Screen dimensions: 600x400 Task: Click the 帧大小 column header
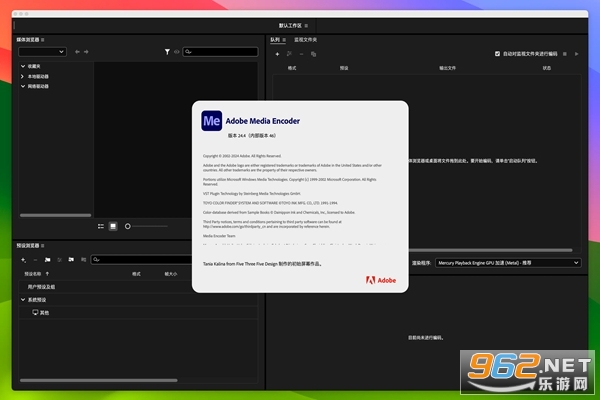coord(171,274)
